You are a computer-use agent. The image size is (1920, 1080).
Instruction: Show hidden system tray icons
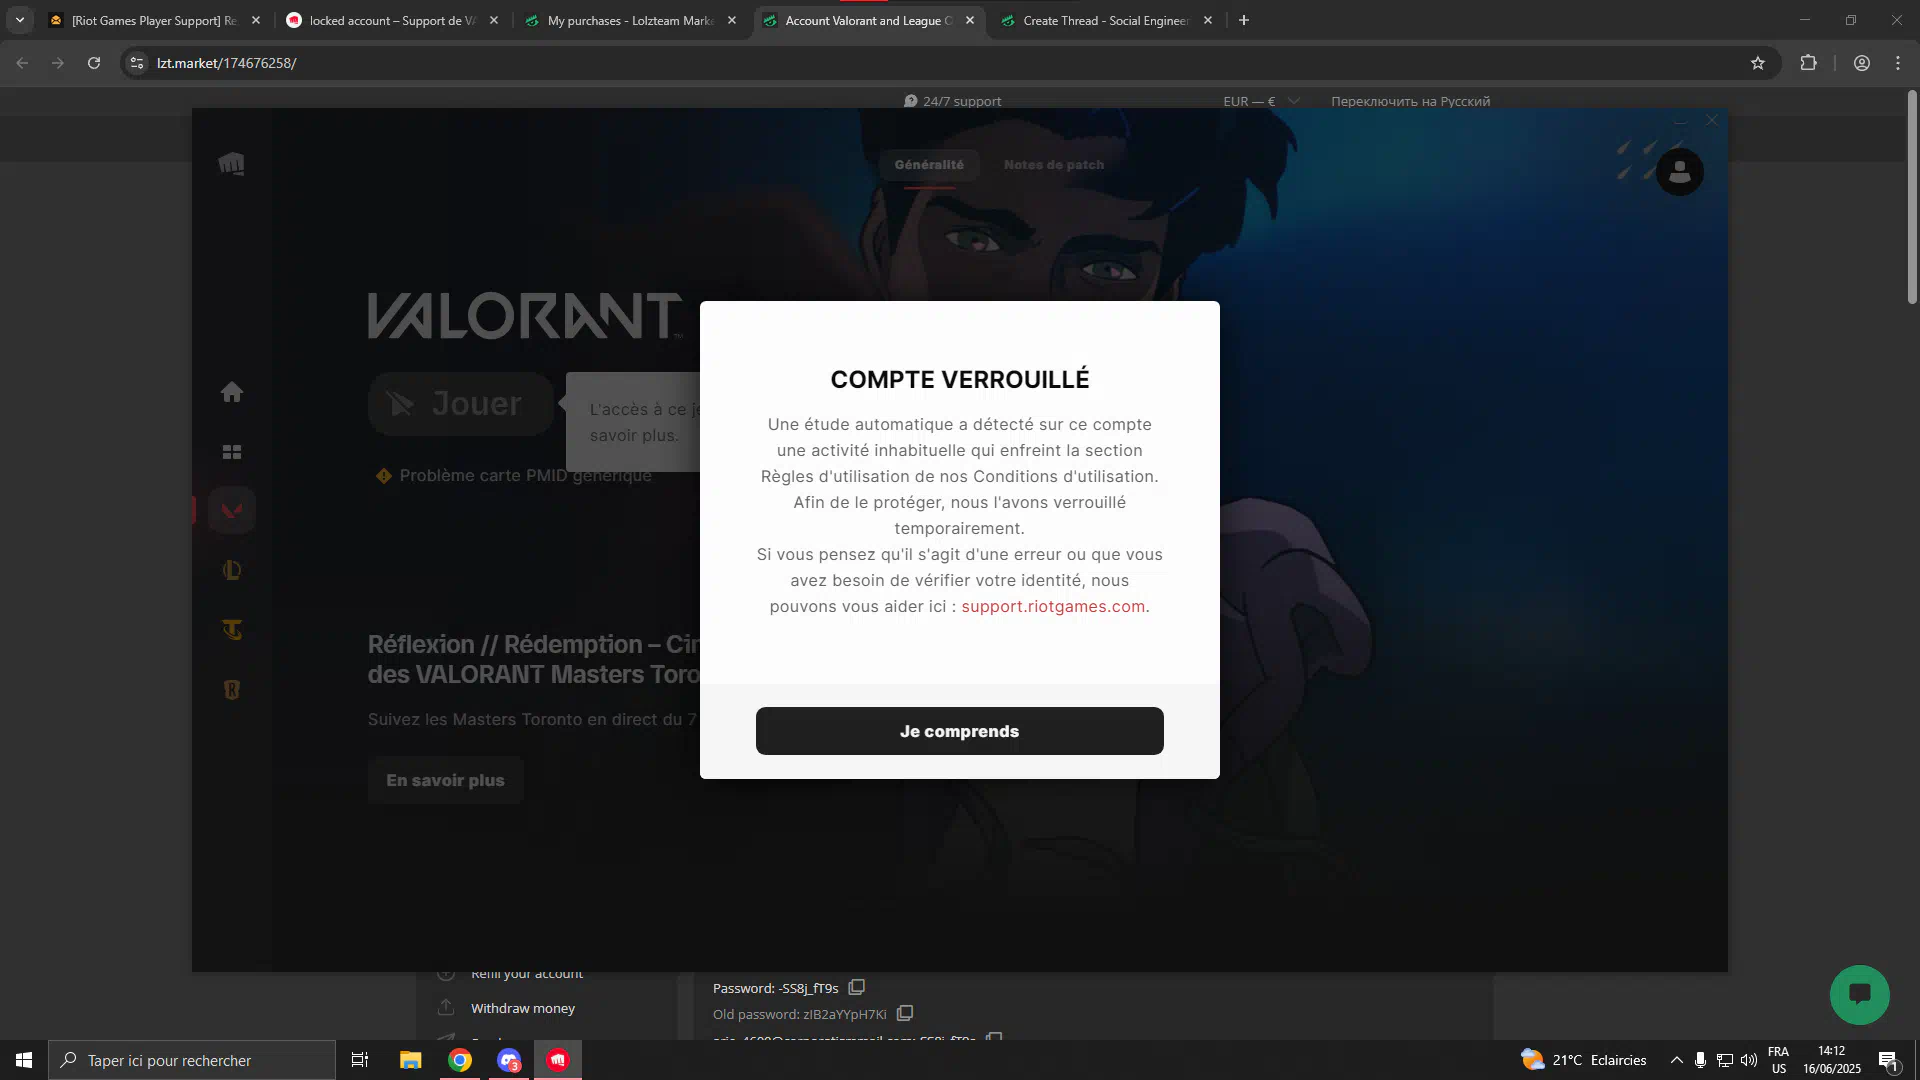(1677, 1060)
